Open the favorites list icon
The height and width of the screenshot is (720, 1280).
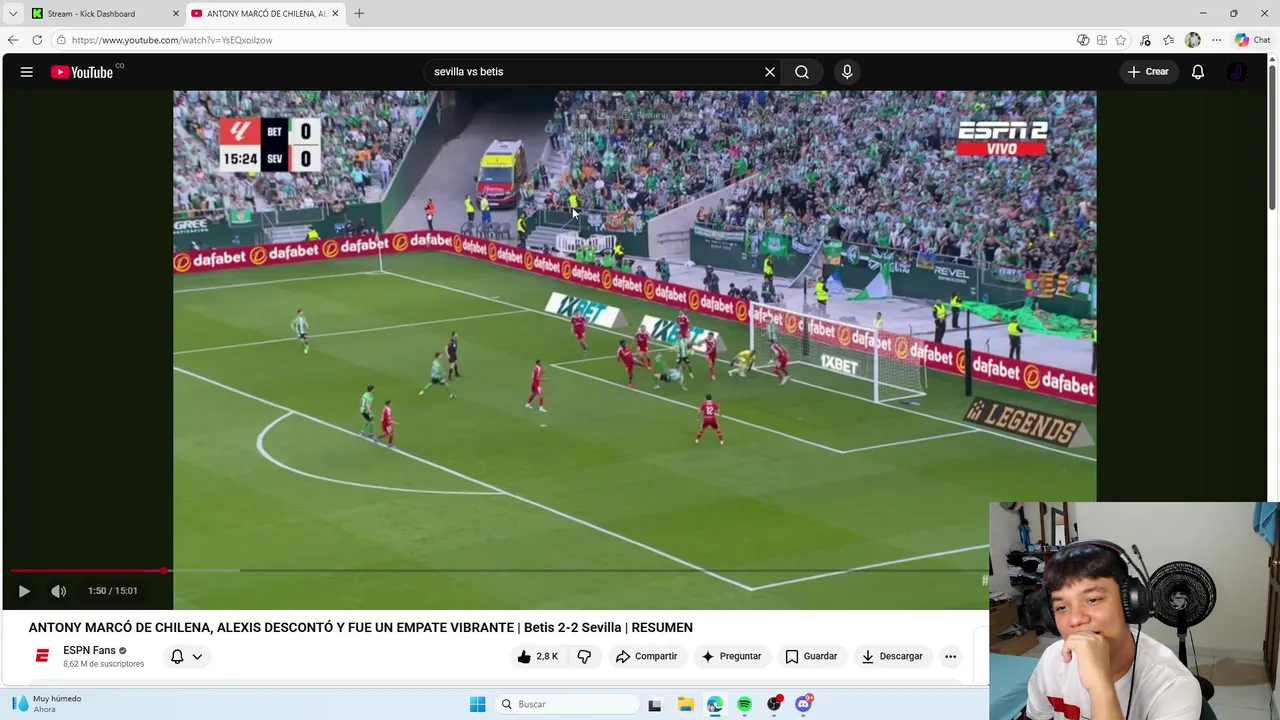[x=1169, y=40]
